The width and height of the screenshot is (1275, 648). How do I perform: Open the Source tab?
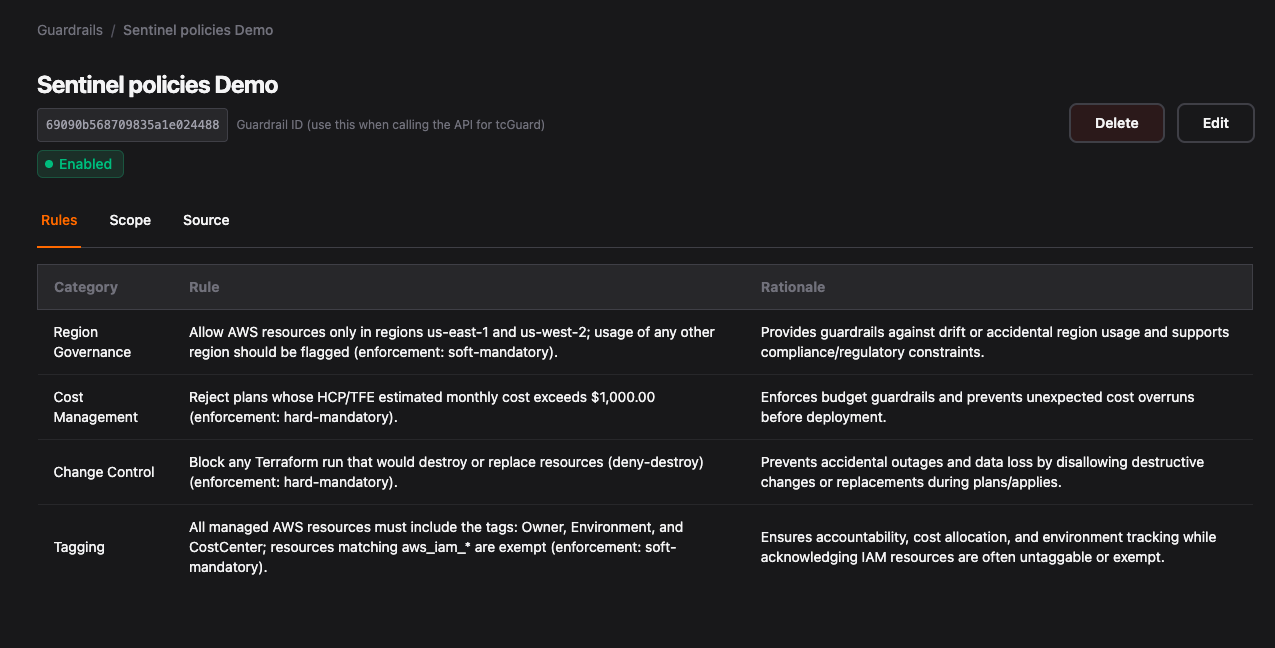tap(206, 220)
